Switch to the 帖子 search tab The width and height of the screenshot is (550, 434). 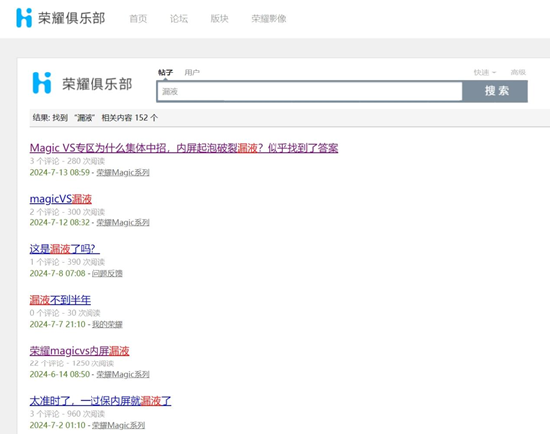point(165,72)
